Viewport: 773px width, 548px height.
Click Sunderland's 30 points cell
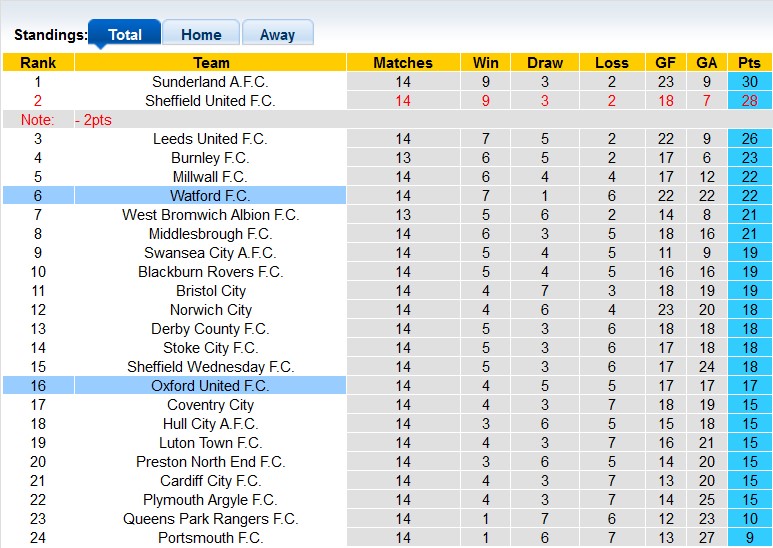(749, 82)
